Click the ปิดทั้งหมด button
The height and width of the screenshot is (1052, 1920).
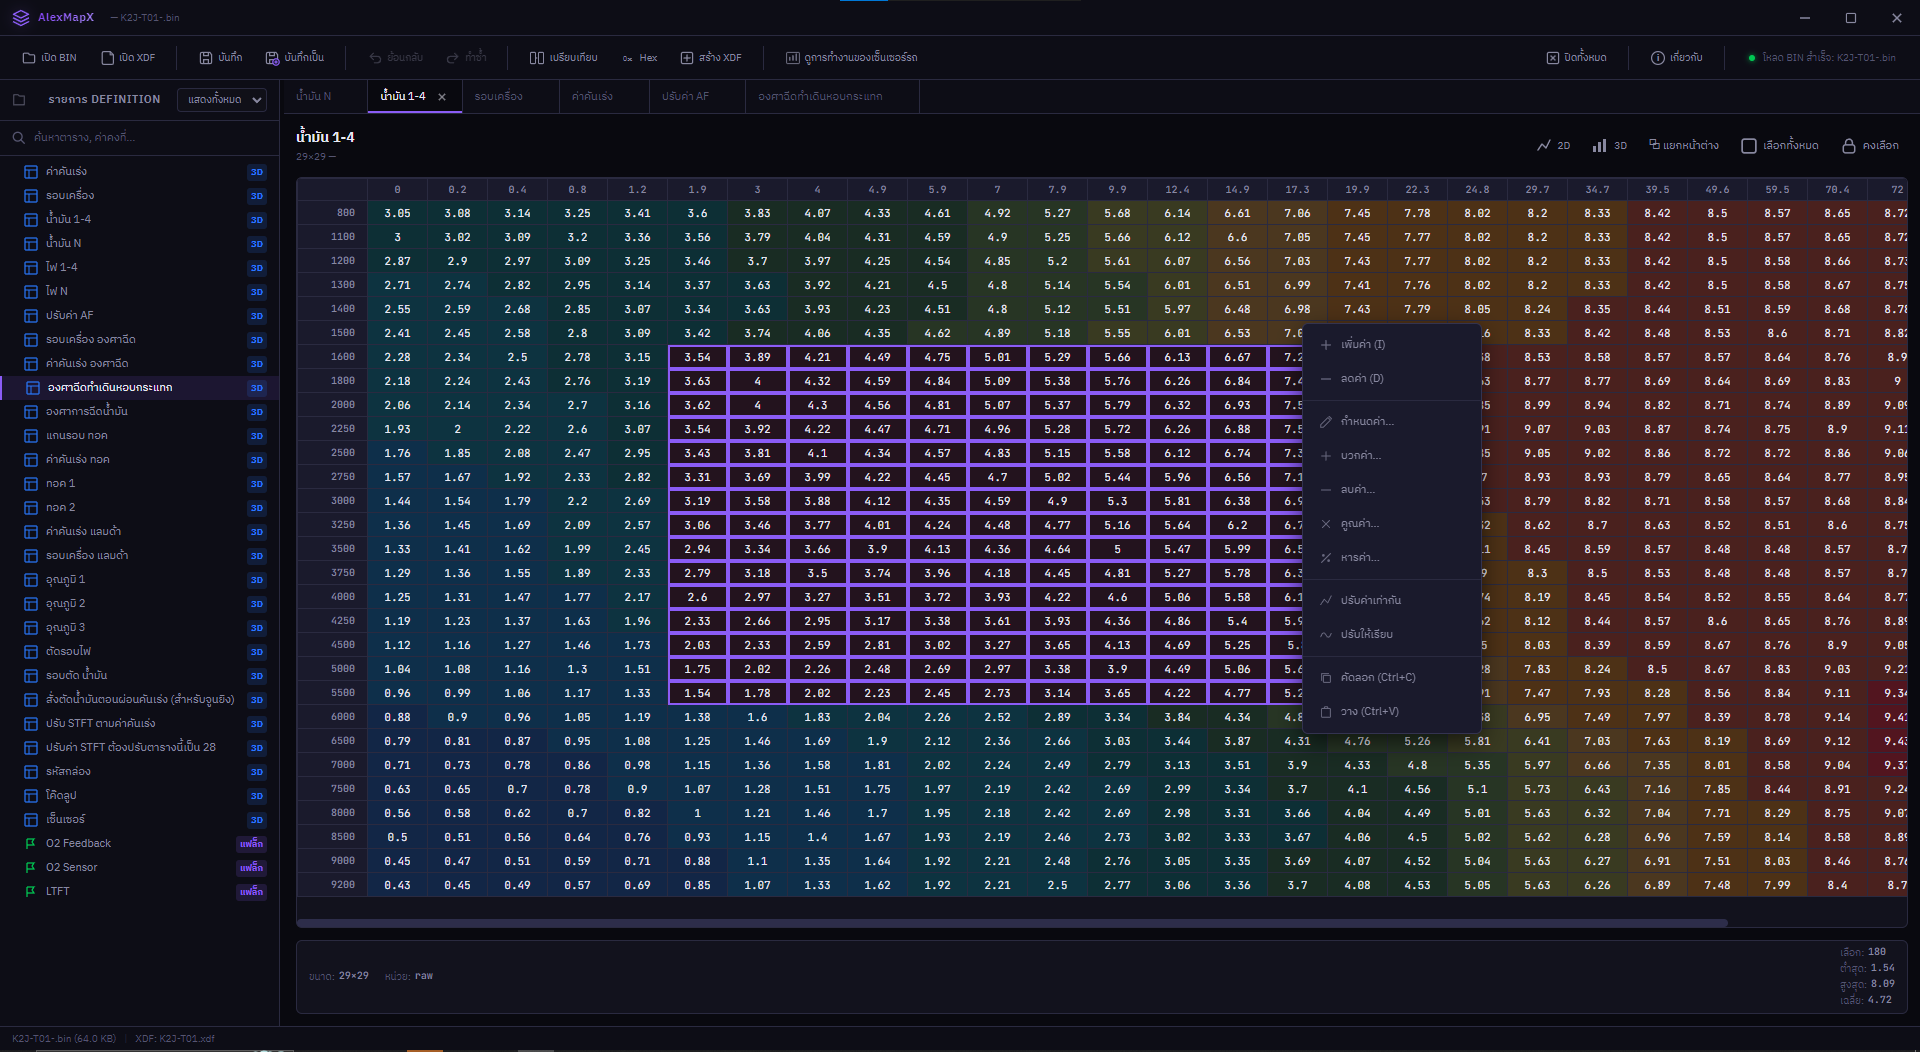coord(1577,57)
